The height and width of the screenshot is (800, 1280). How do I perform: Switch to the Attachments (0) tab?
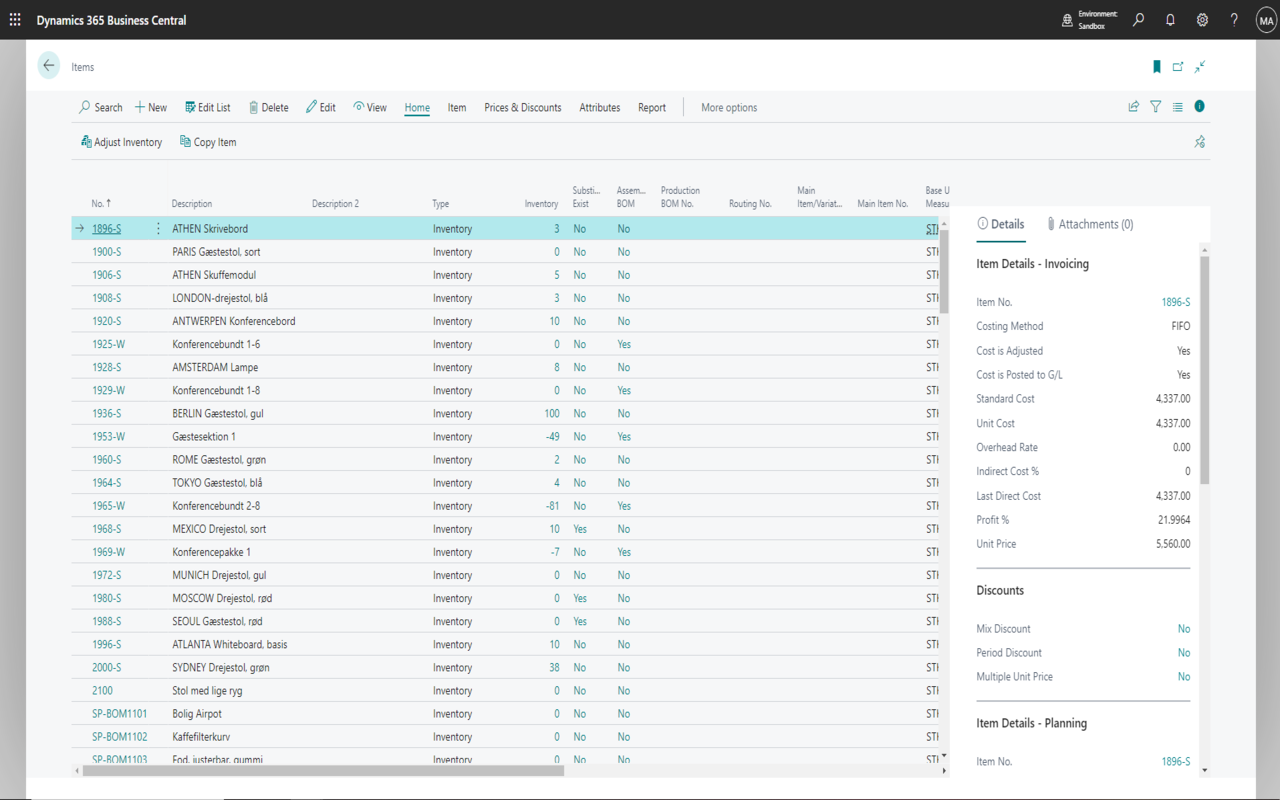pos(1090,224)
